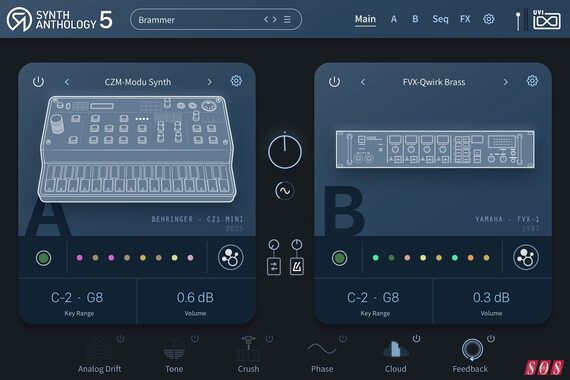Toggle power icon above metronome icon
Image resolution: width=570 pixels, height=380 pixels.
click(297, 244)
